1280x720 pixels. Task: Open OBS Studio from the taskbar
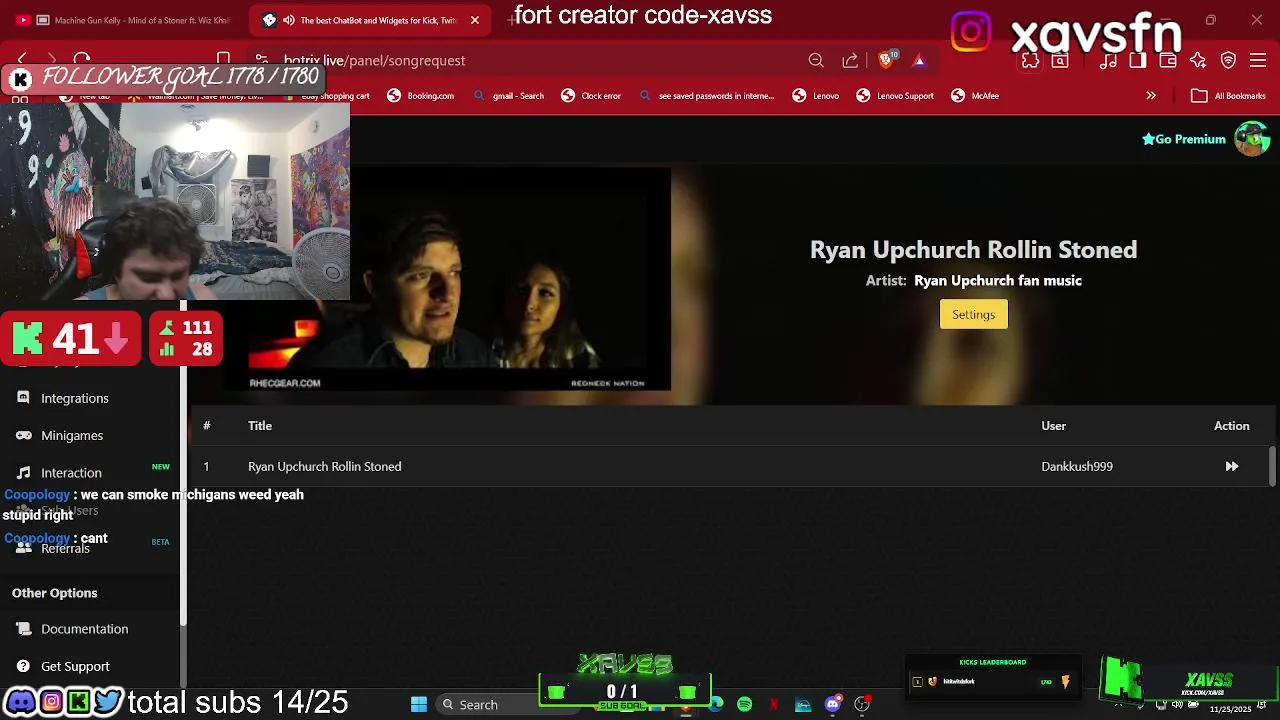(x=862, y=705)
